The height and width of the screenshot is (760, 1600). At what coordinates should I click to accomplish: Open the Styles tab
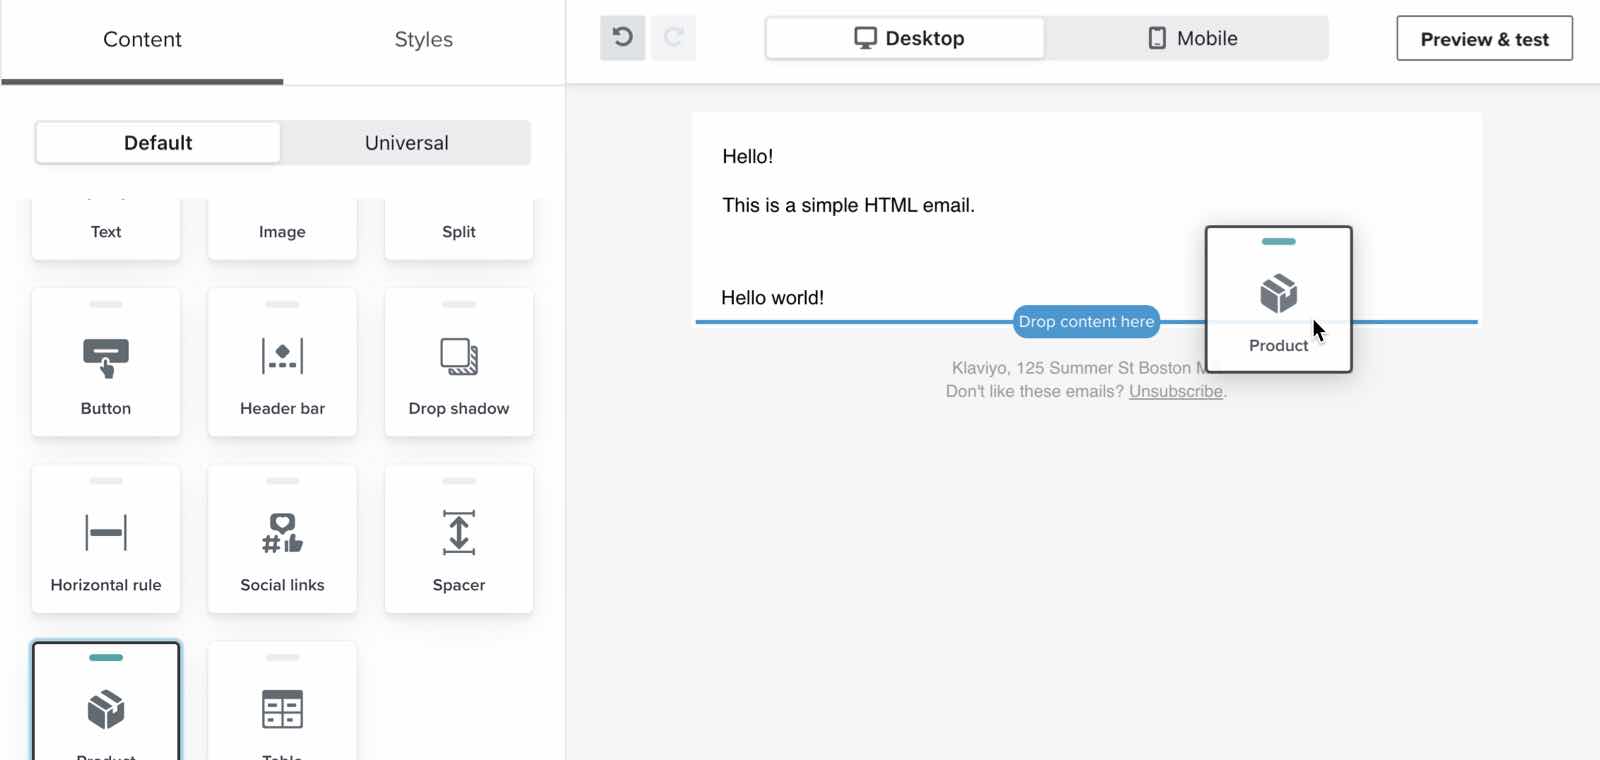(423, 40)
